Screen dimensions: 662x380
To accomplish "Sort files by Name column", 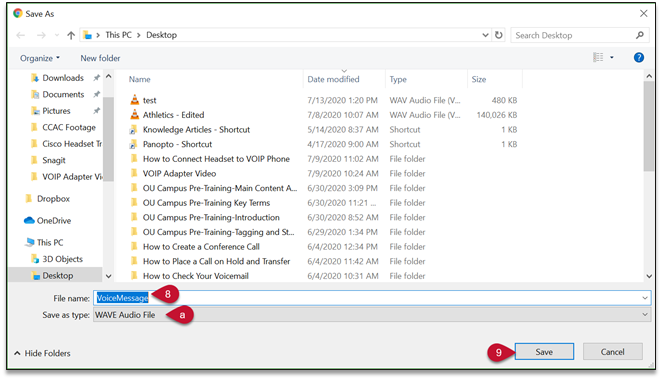I will (139, 79).
